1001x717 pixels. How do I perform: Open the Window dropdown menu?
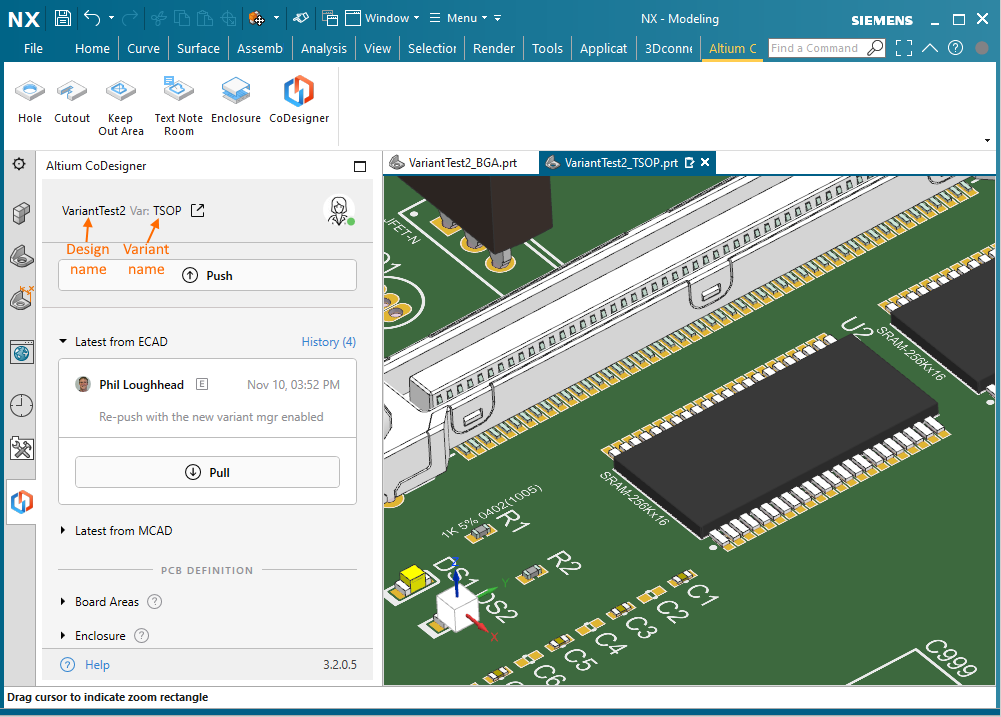(x=382, y=18)
